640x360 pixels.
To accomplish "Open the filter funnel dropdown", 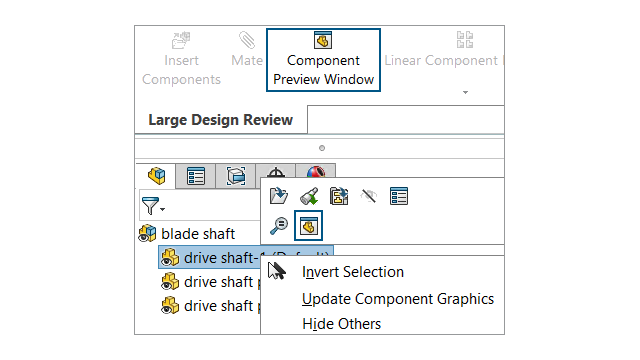I will coord(153,206).
